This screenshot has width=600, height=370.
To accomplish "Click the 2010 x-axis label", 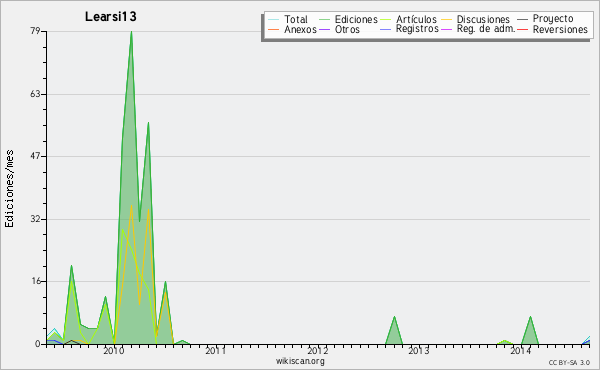I will click(114, 351).
